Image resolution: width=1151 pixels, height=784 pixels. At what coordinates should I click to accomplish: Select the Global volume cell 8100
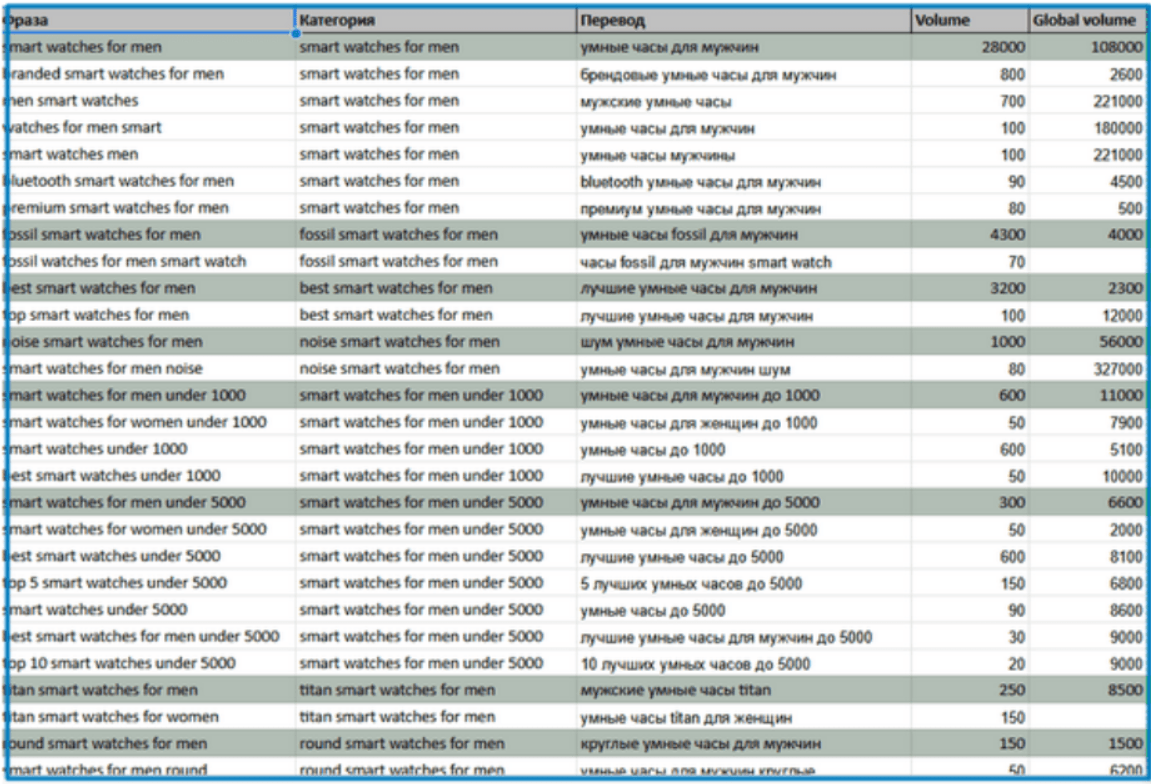point(1086,556)
